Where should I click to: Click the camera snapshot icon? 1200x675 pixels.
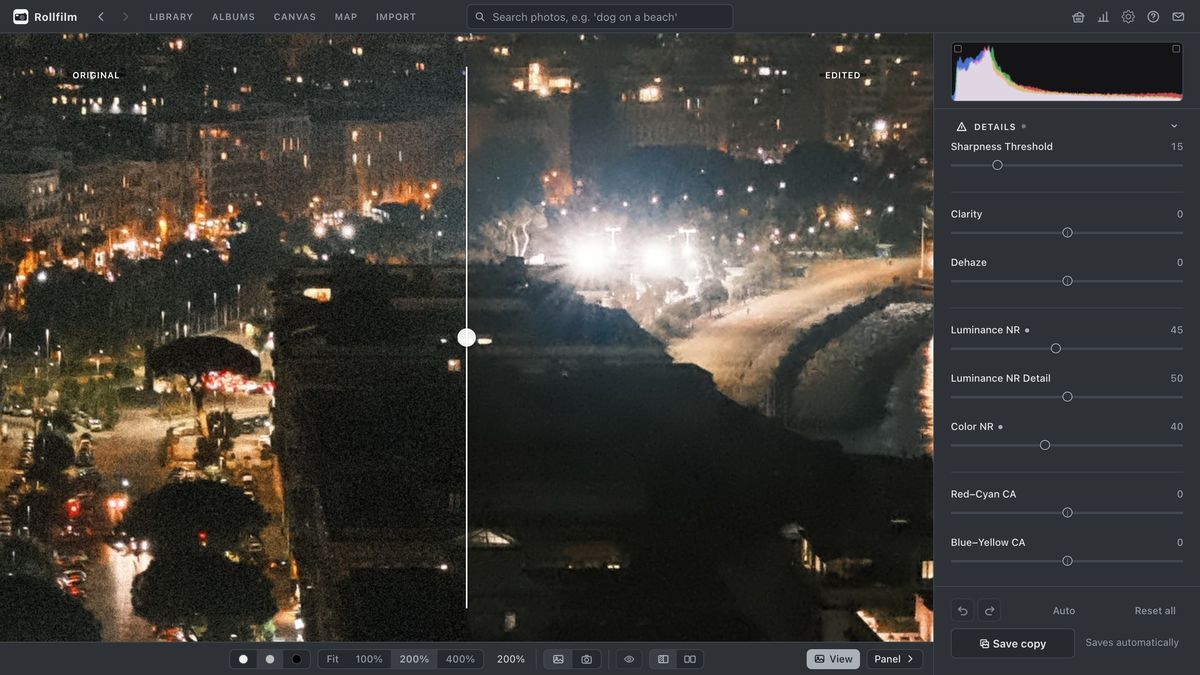(586, 659)
